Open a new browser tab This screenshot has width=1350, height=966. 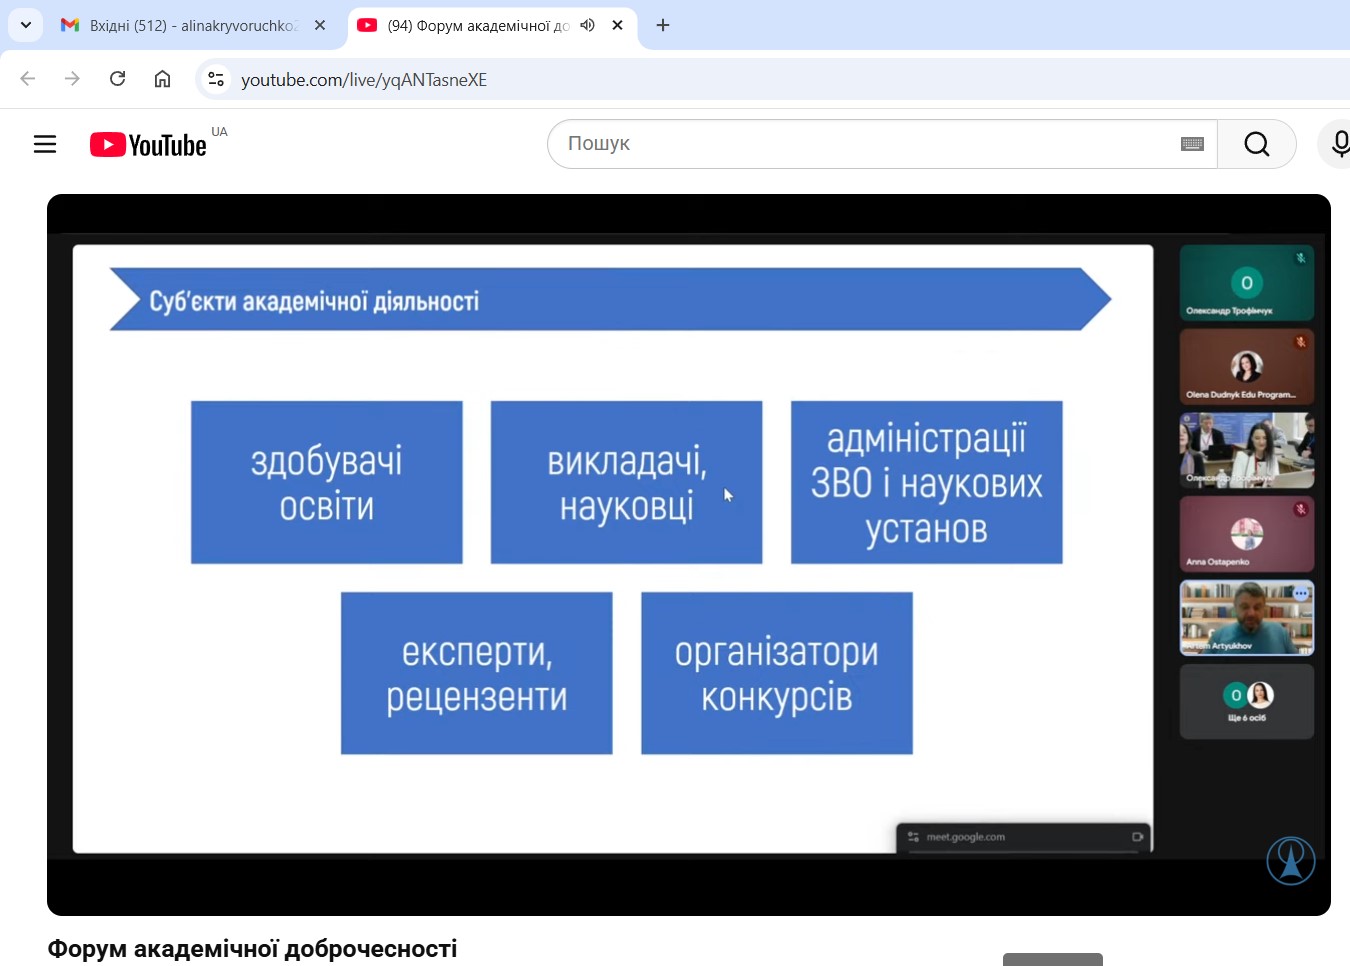pos(663,25)
